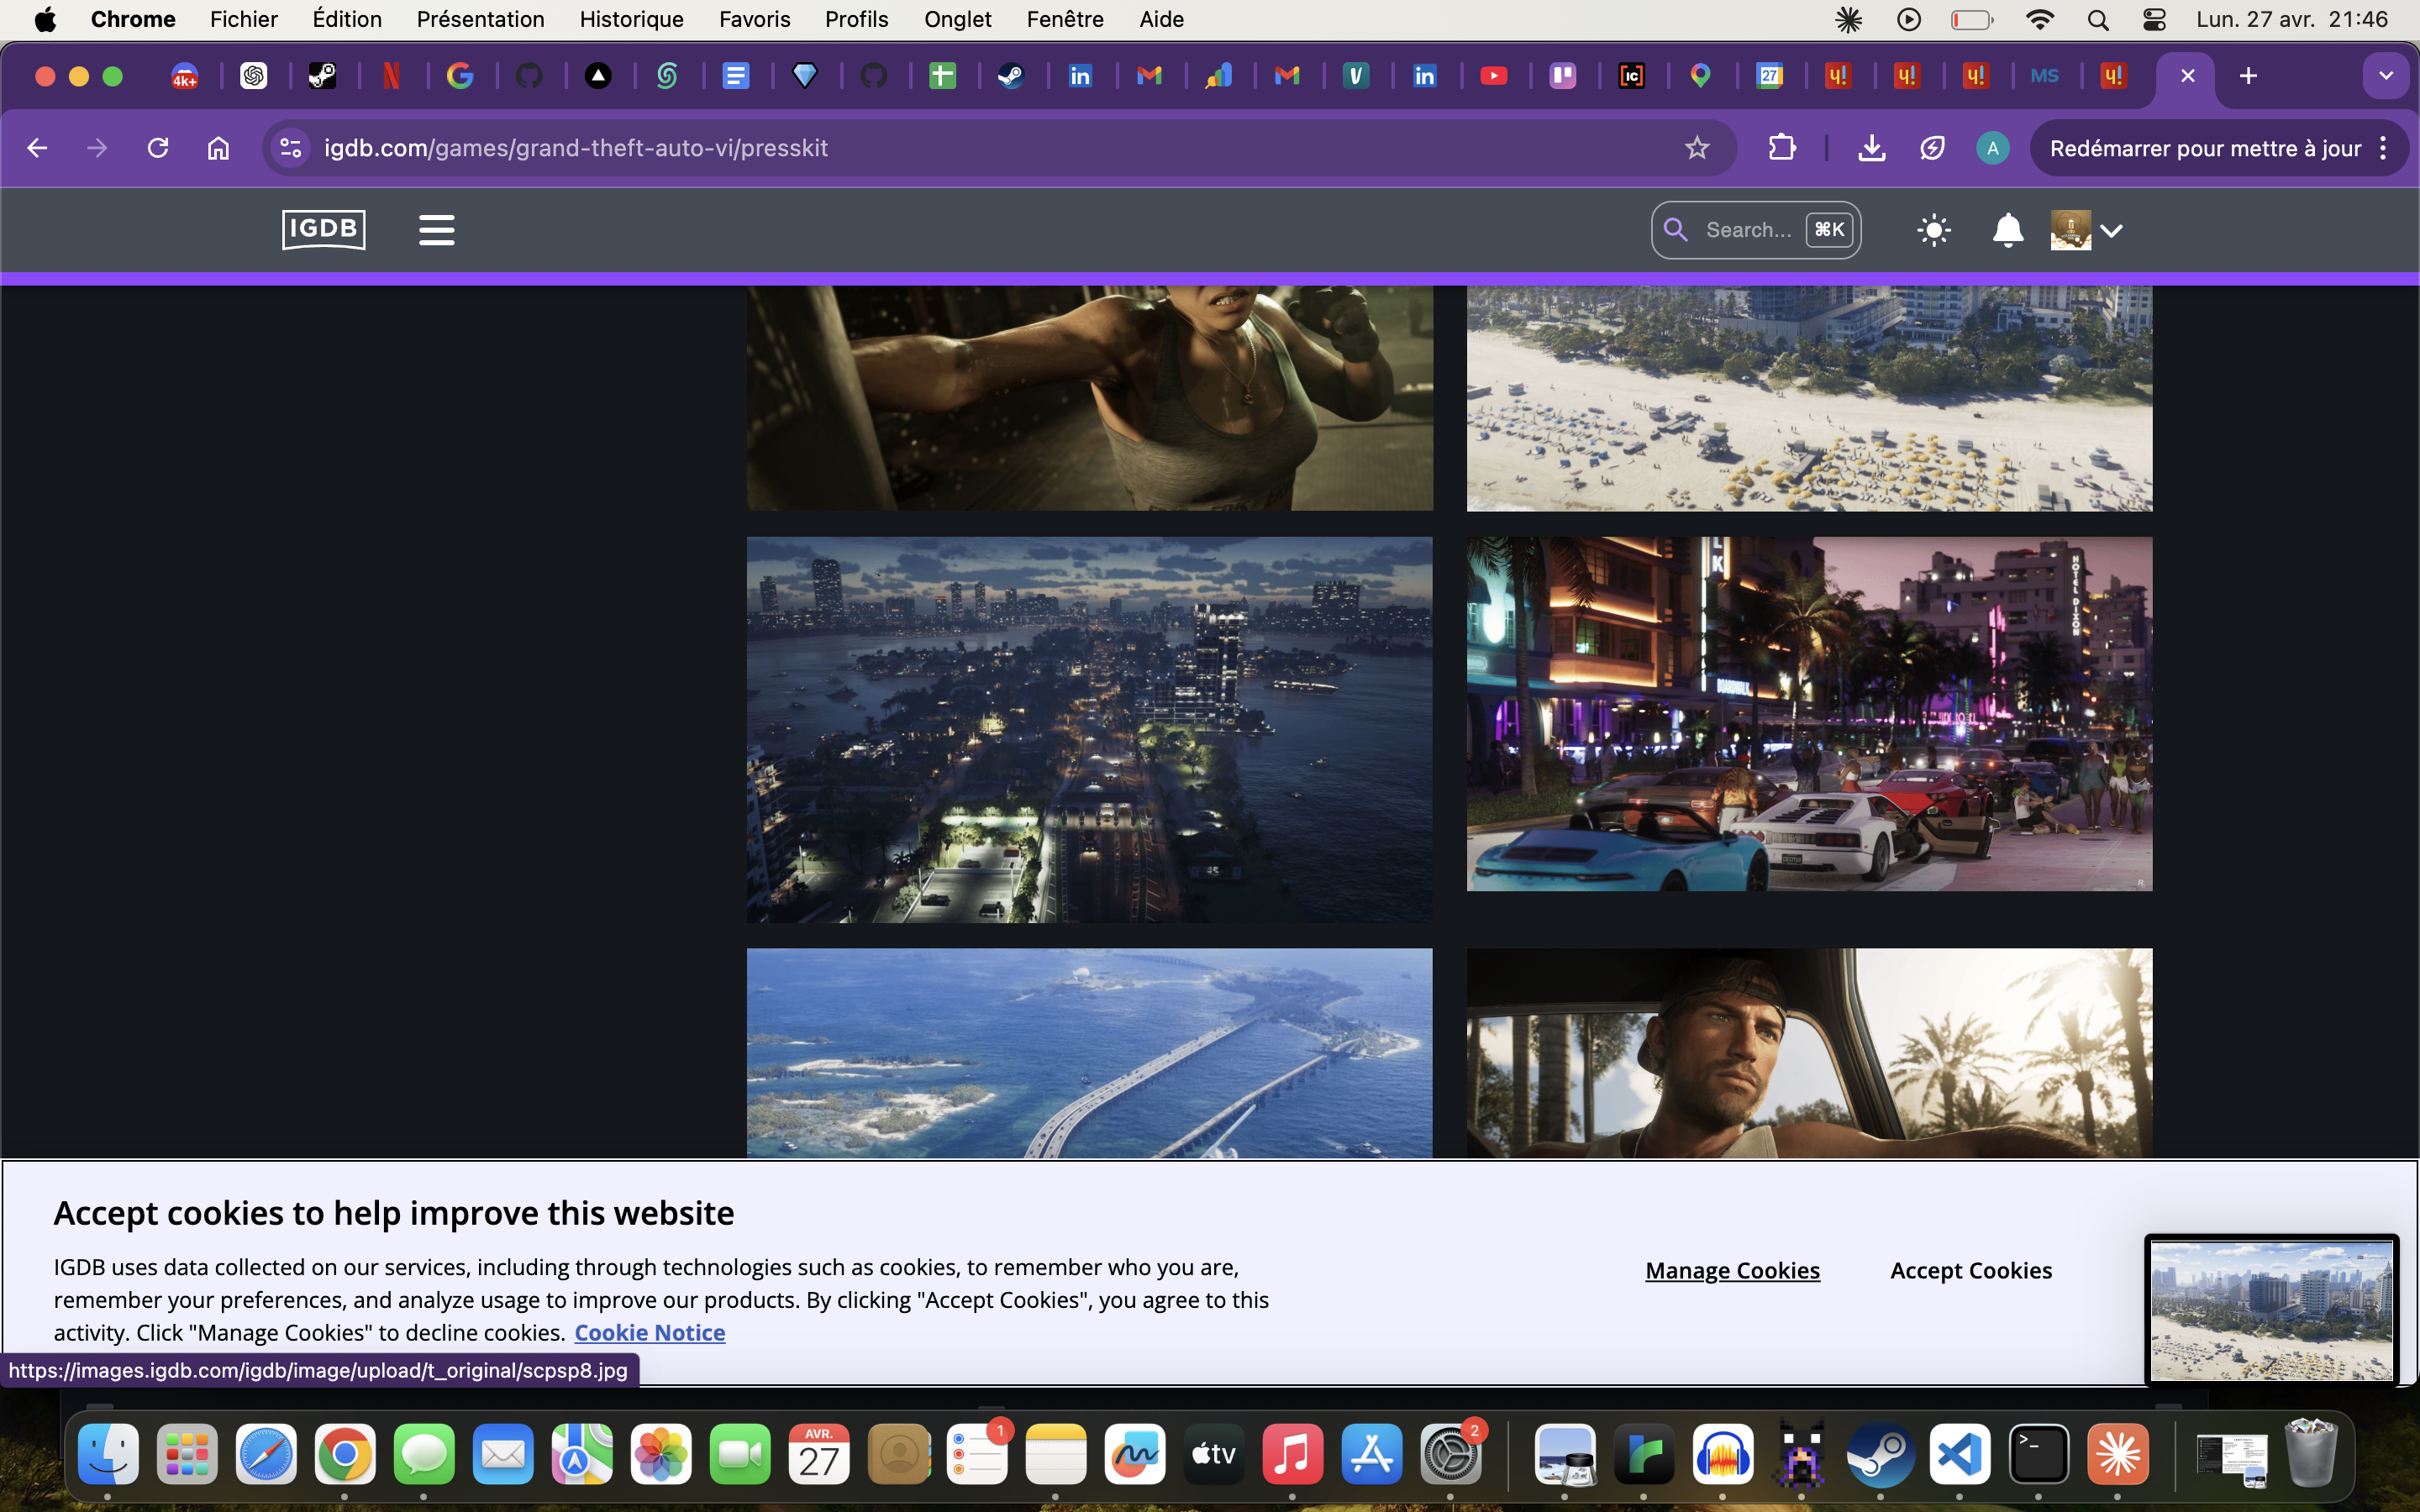The height and width of the screenshot is (1512, 2420).
Task: Click the GTA VI beach screenshot thumbnail
Action: click(x=1807, y=398)
